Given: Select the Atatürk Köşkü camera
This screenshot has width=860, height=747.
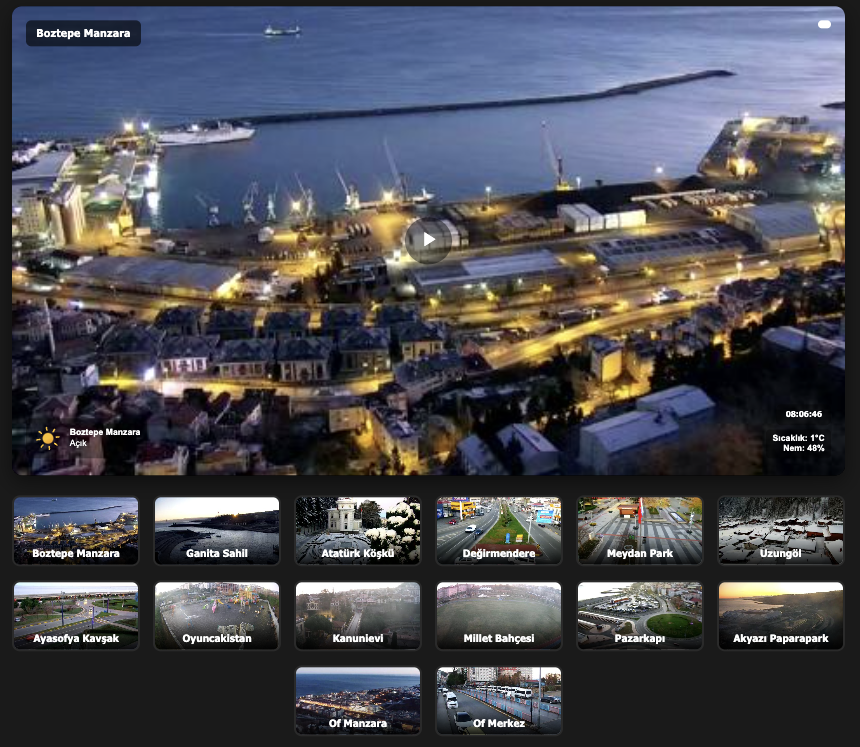Looking at the screenshot, I should (358, 531).
